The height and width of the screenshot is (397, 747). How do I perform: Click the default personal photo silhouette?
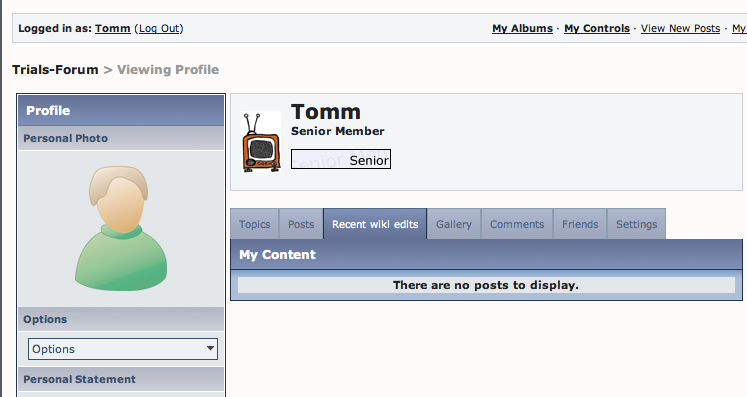121,228
